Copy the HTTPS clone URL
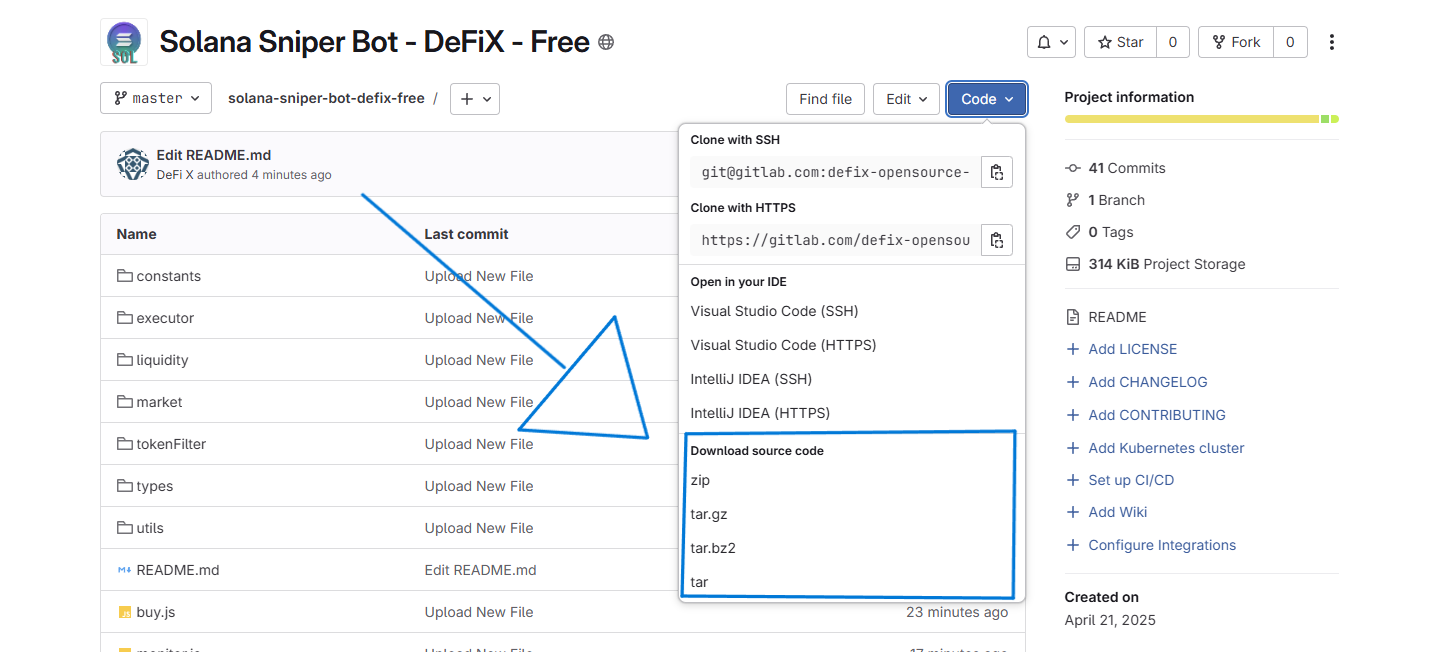This screenshot has width=1431, height=652. point(996,240)
